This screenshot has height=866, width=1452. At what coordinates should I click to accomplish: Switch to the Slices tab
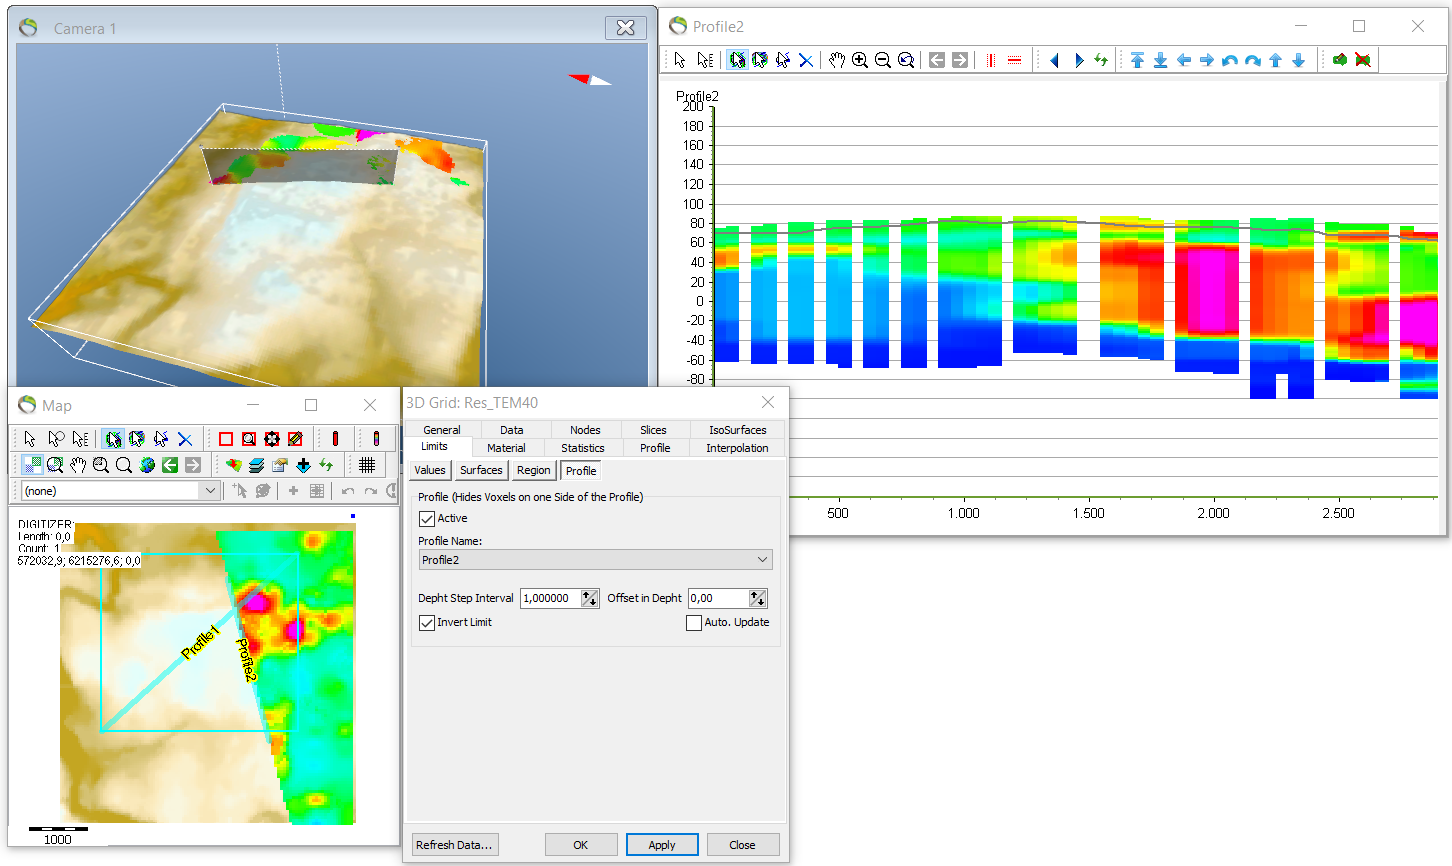653,429
